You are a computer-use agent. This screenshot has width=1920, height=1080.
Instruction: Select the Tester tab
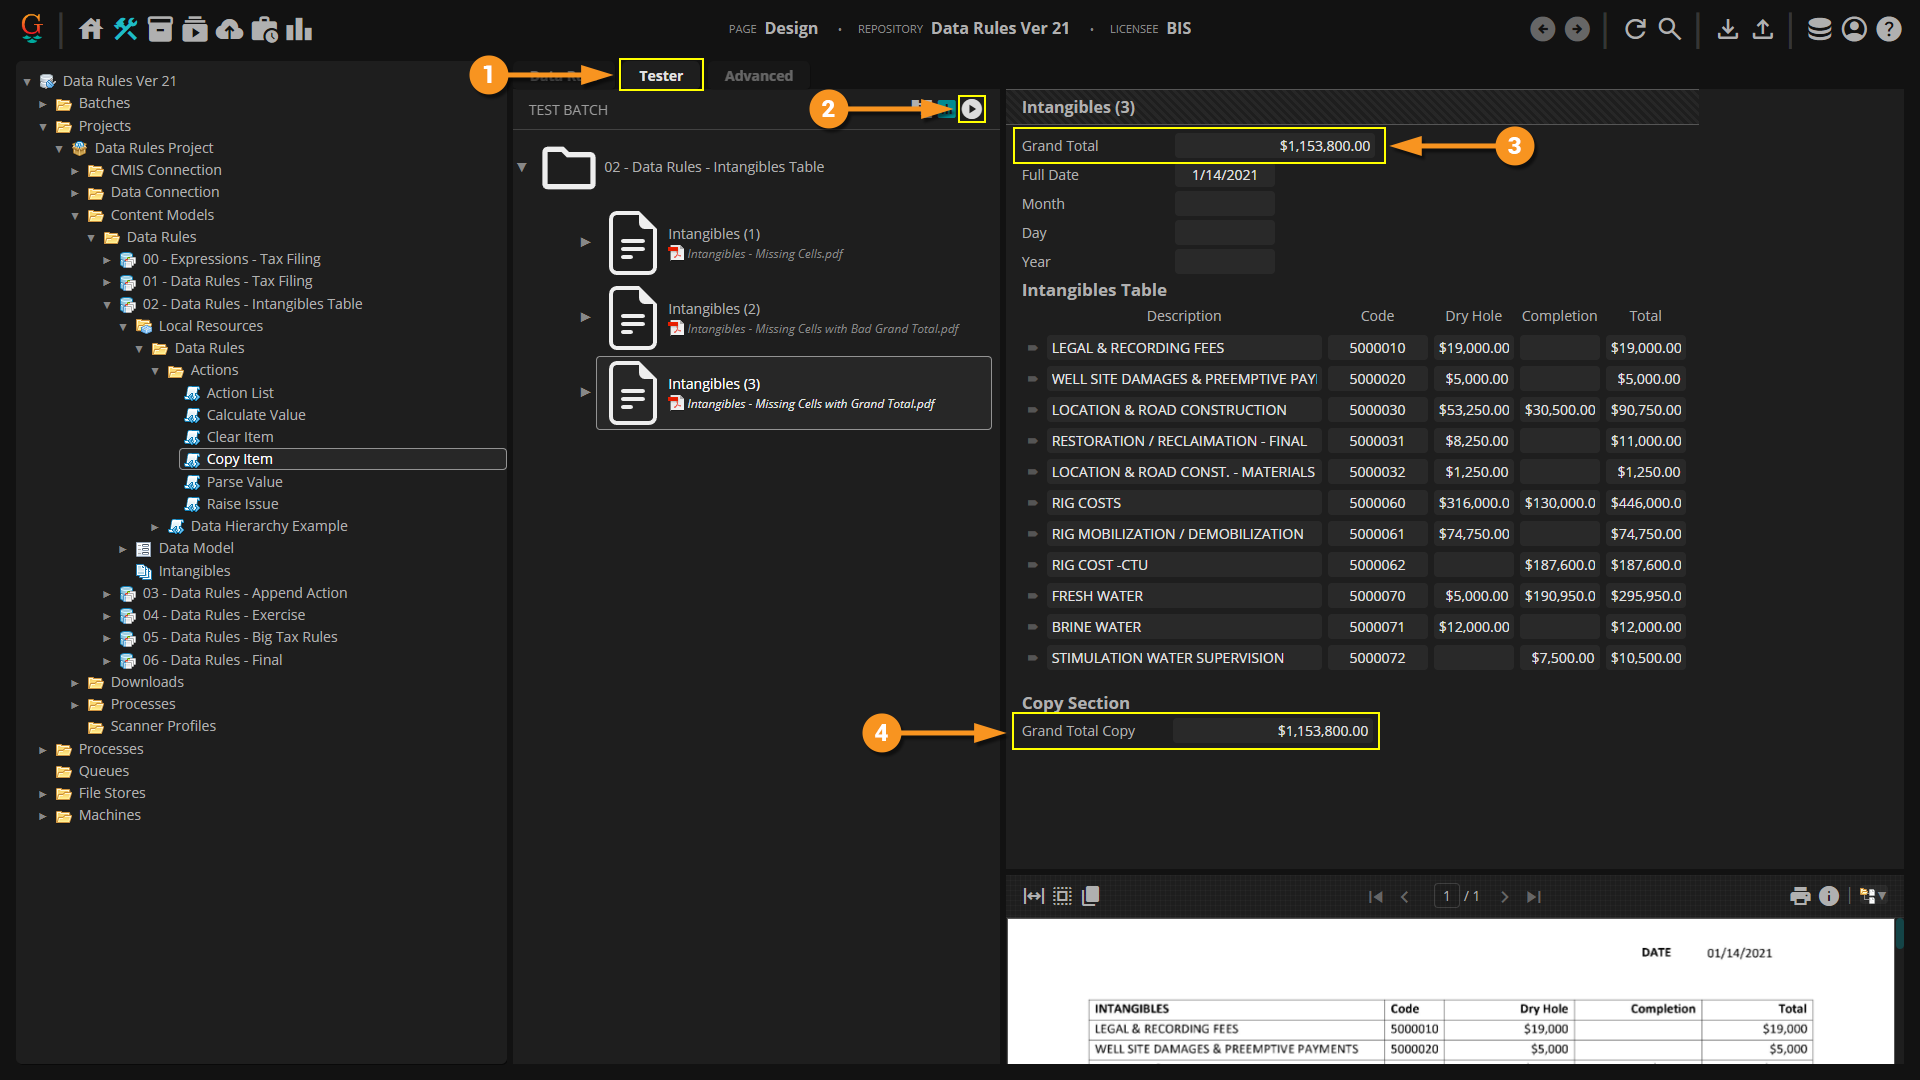(661, 76)
